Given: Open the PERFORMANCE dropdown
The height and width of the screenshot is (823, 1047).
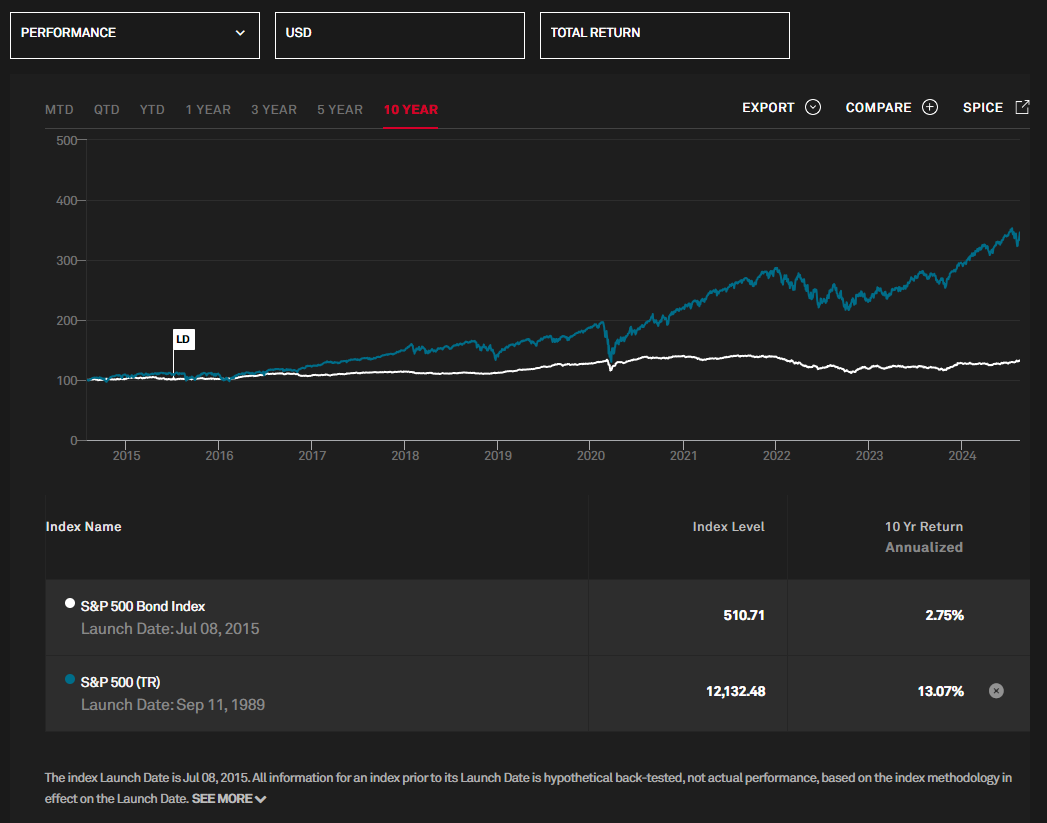Looking at the screenshot, I should tap(135, 34).
